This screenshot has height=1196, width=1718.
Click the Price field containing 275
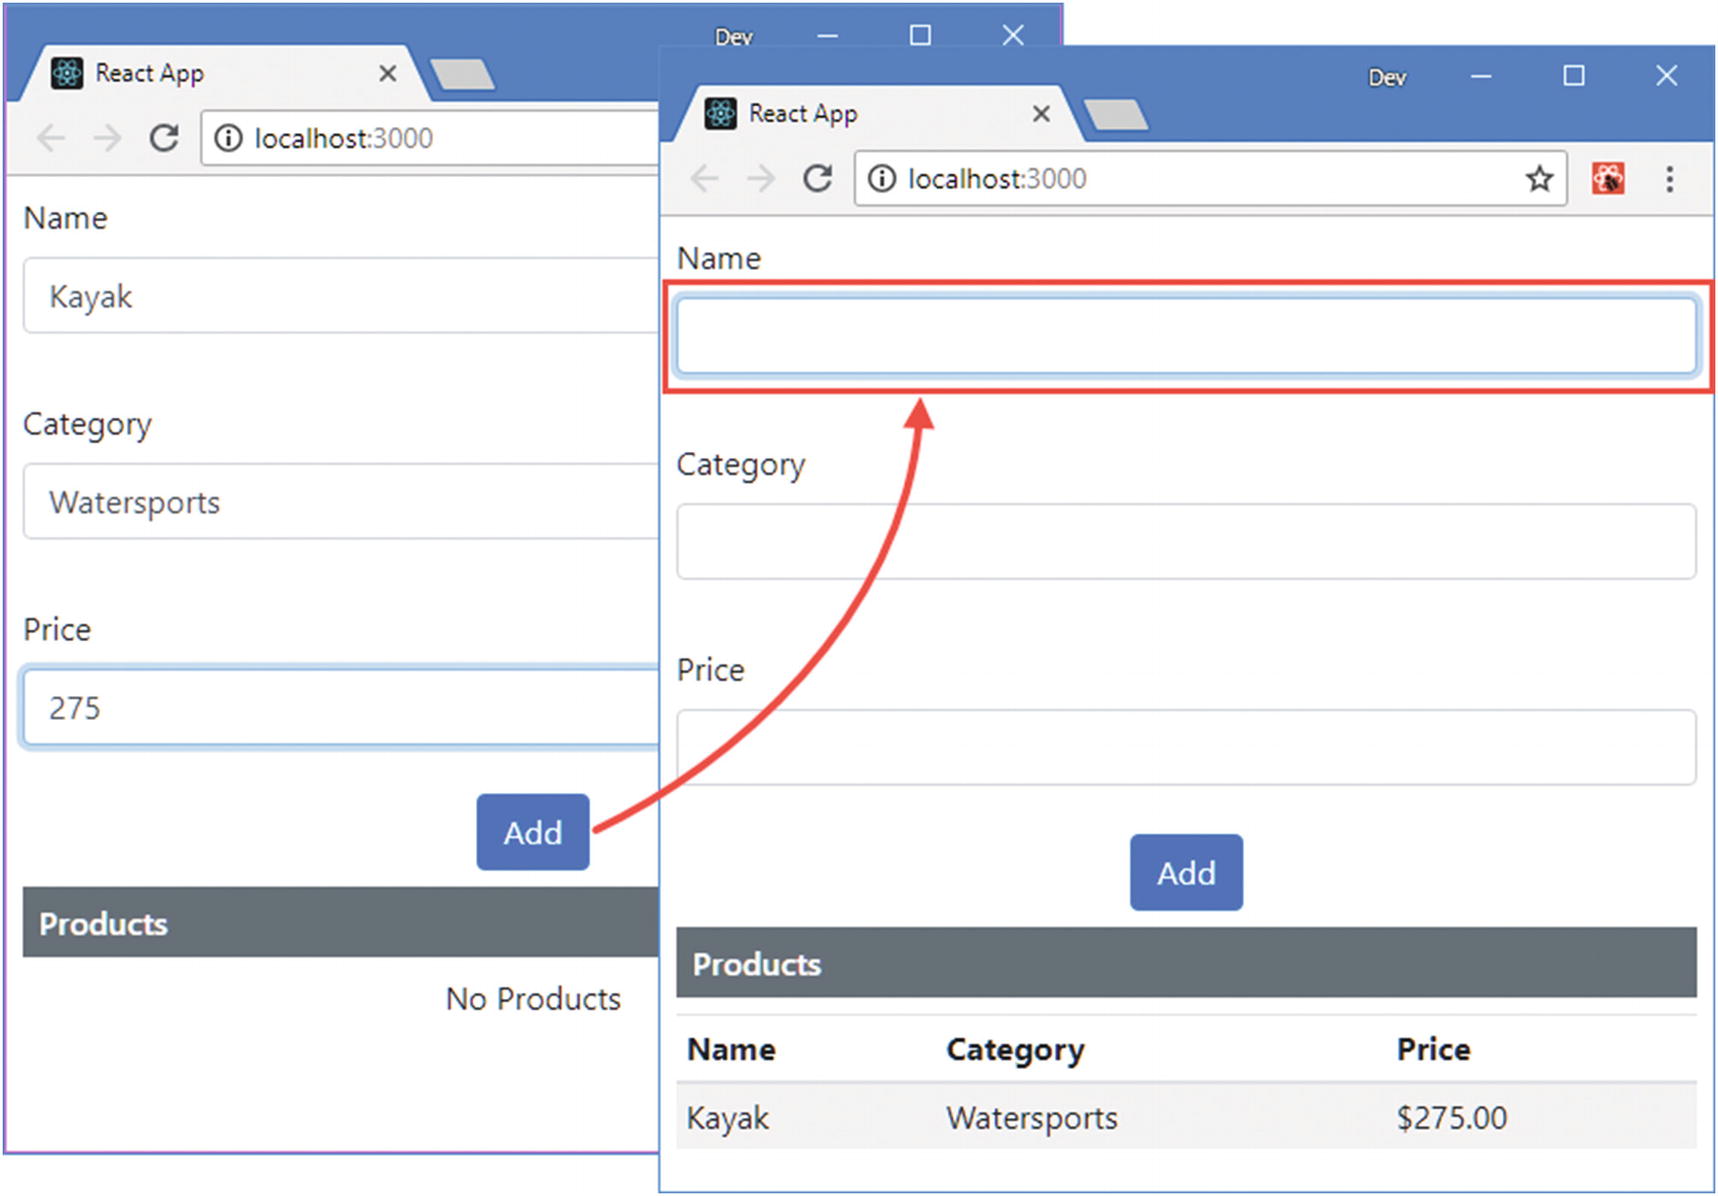(x=340, y=708)
